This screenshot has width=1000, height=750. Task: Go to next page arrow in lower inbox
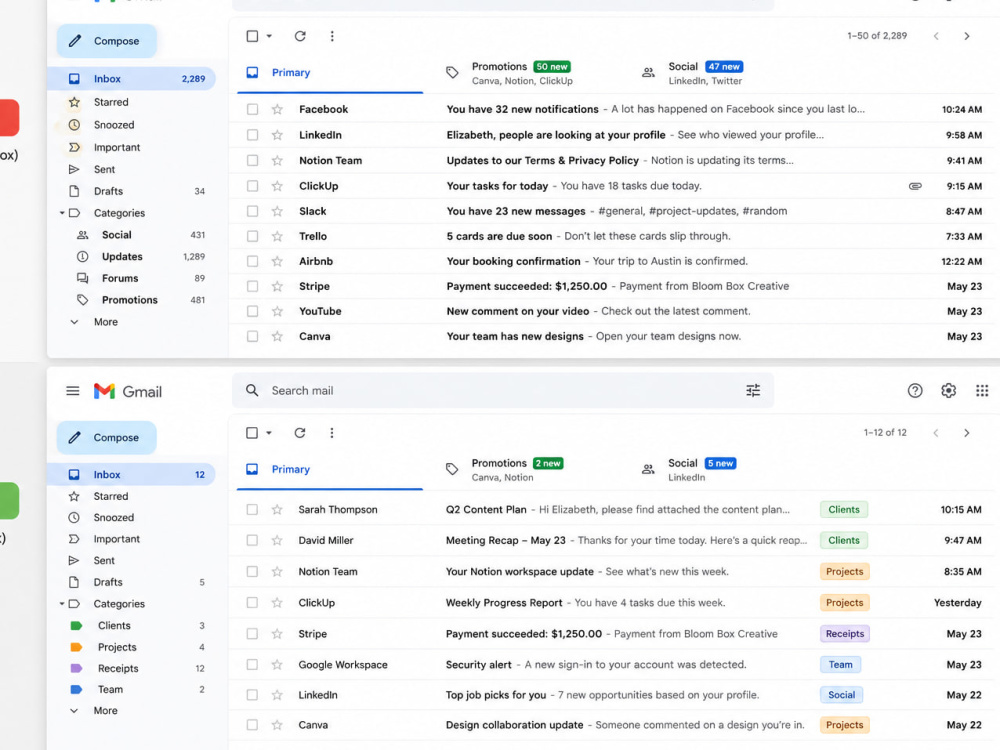click(x=967, y=433)
